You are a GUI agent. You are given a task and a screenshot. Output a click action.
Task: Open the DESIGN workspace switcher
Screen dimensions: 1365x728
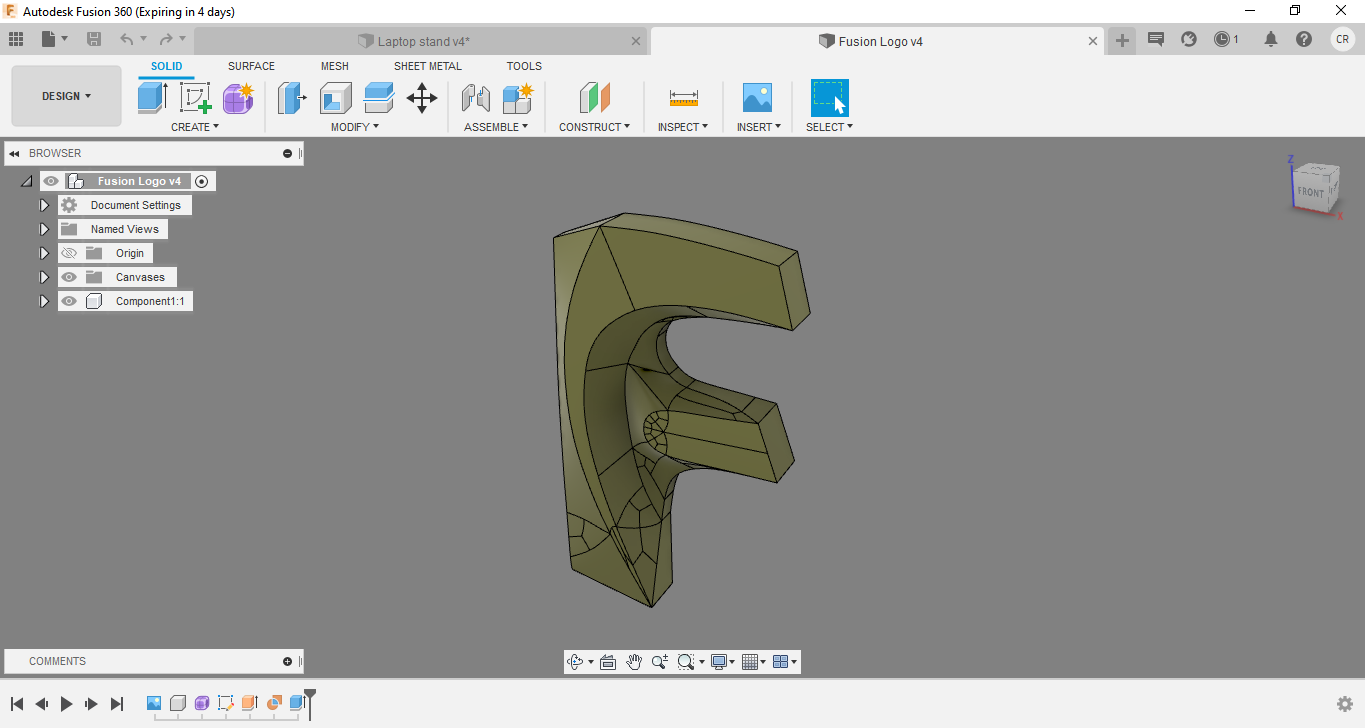[x=66, y=96]
